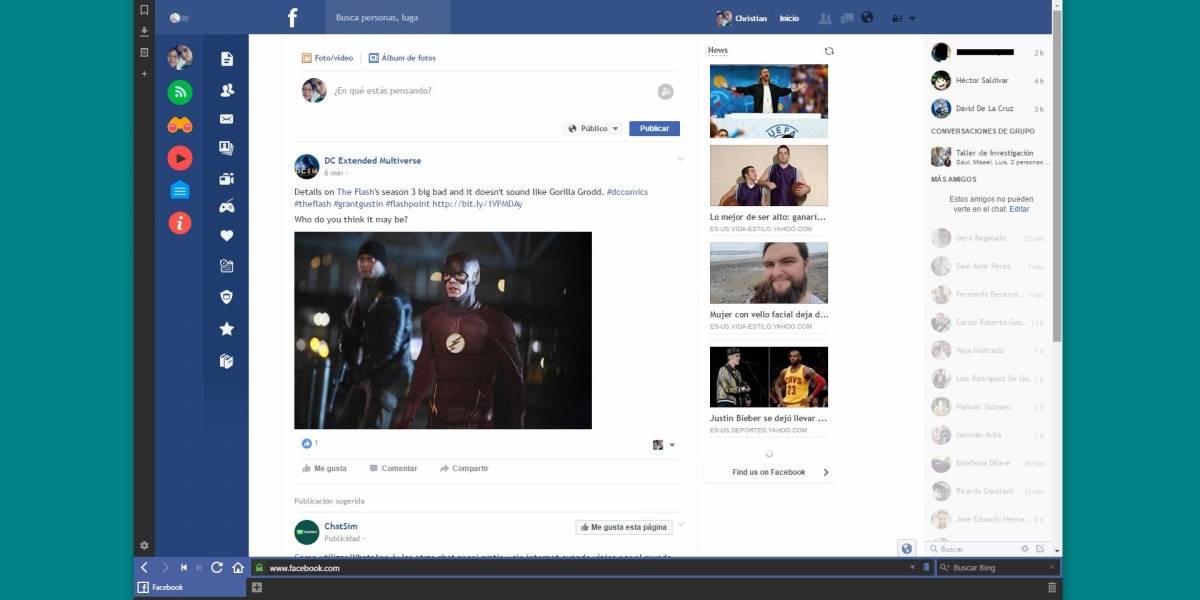
Task: Toggle the switch at header left
Action: pos(179,18)
